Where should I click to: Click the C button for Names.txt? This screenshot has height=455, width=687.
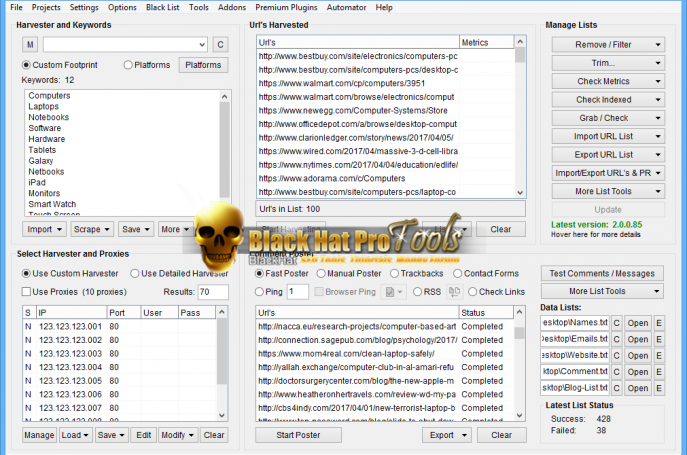616,323
